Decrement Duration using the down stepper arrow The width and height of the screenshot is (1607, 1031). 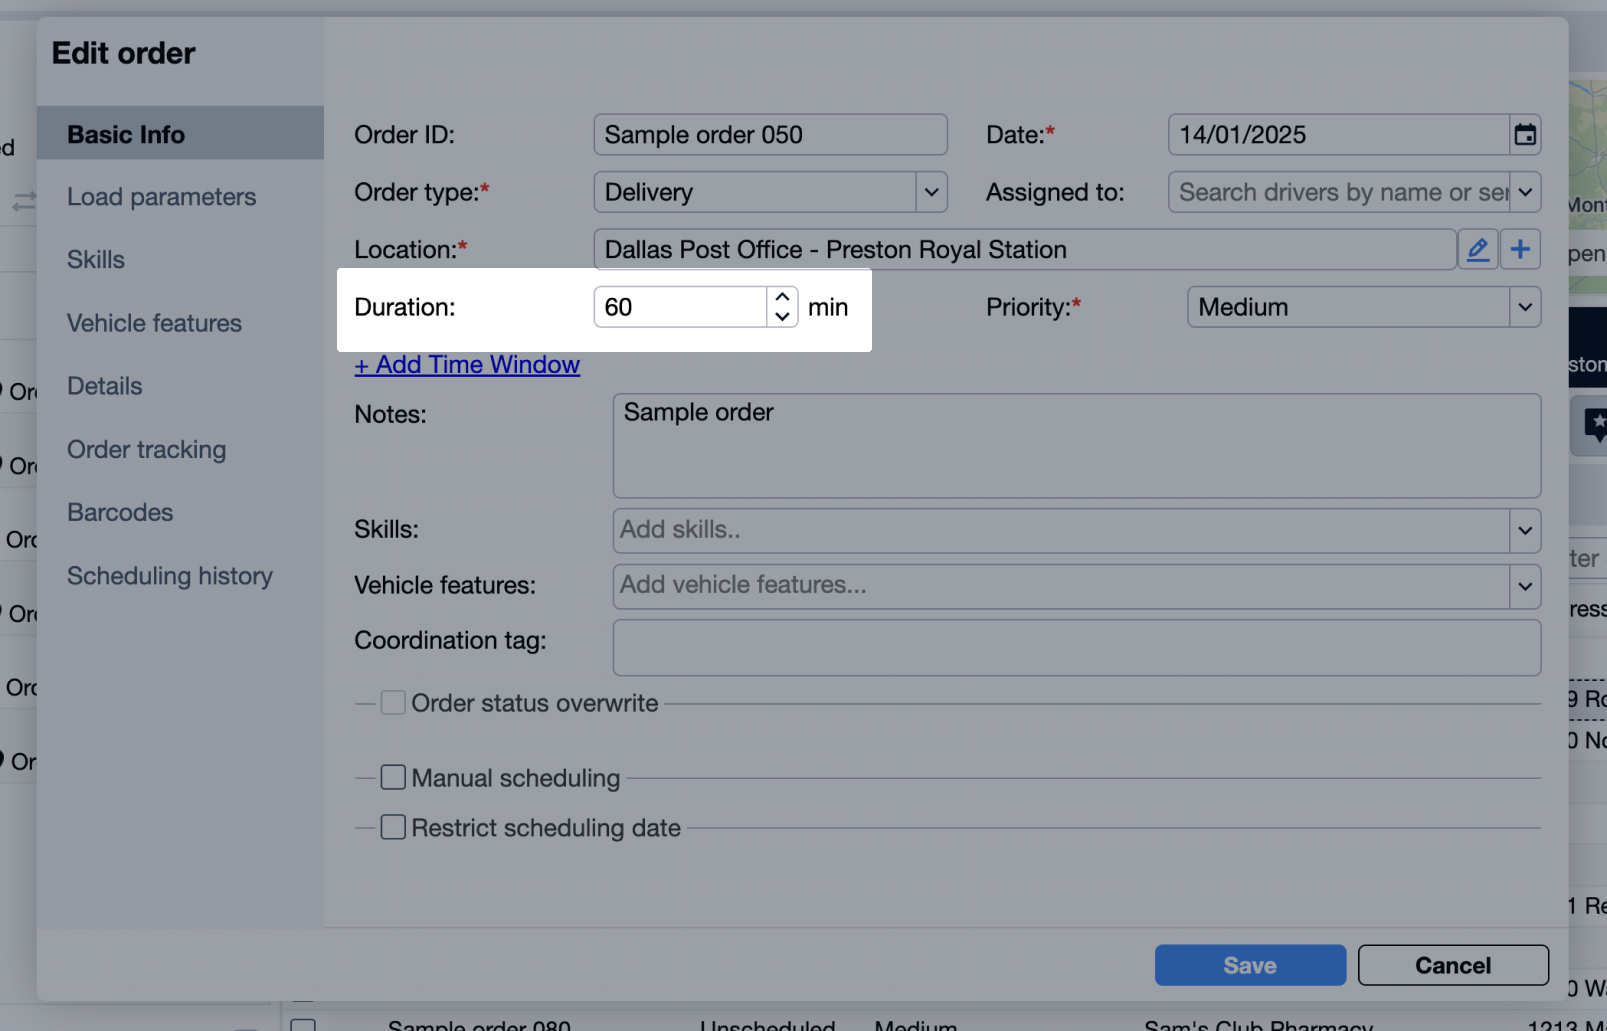click(782, 318)
